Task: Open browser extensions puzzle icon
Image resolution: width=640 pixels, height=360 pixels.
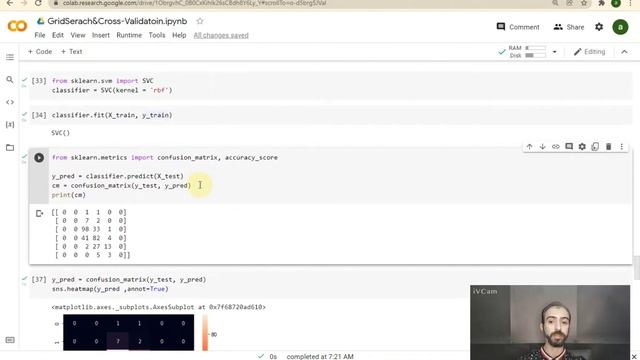Action: [x=602, y=3]
